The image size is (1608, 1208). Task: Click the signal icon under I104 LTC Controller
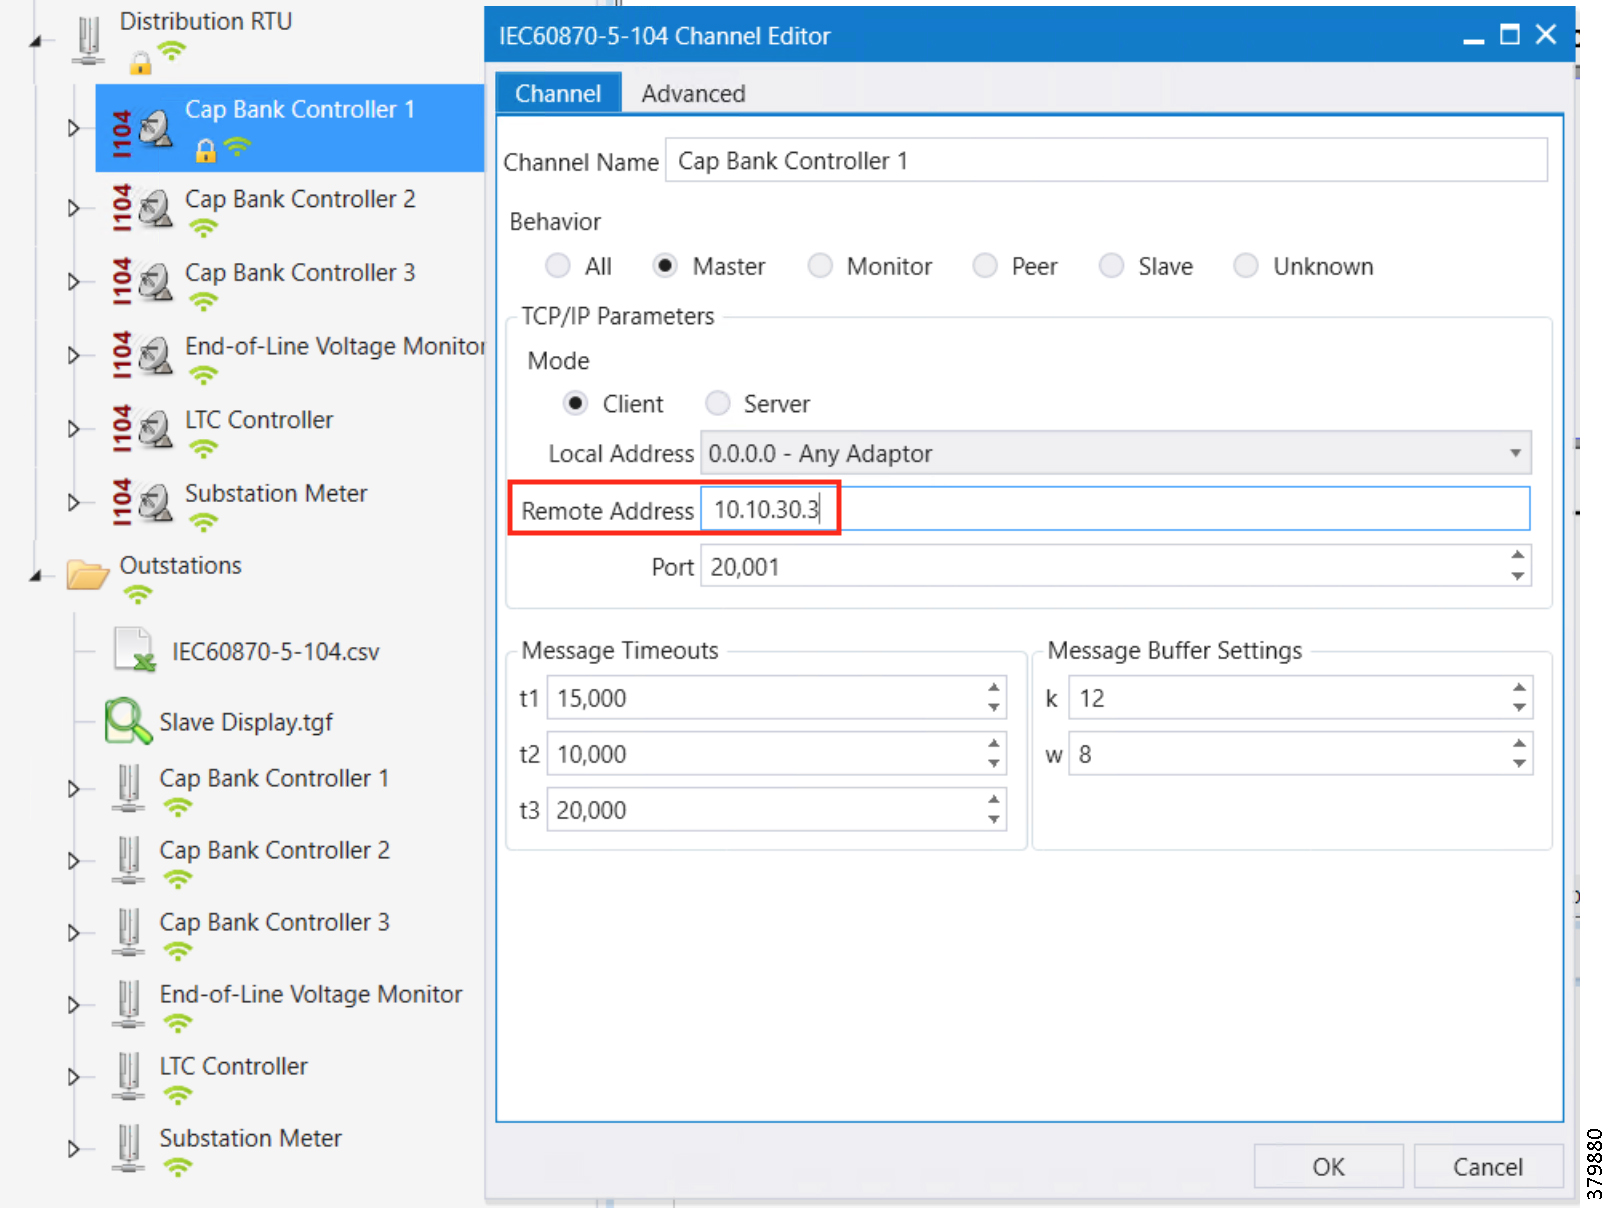tap(204, 449)
